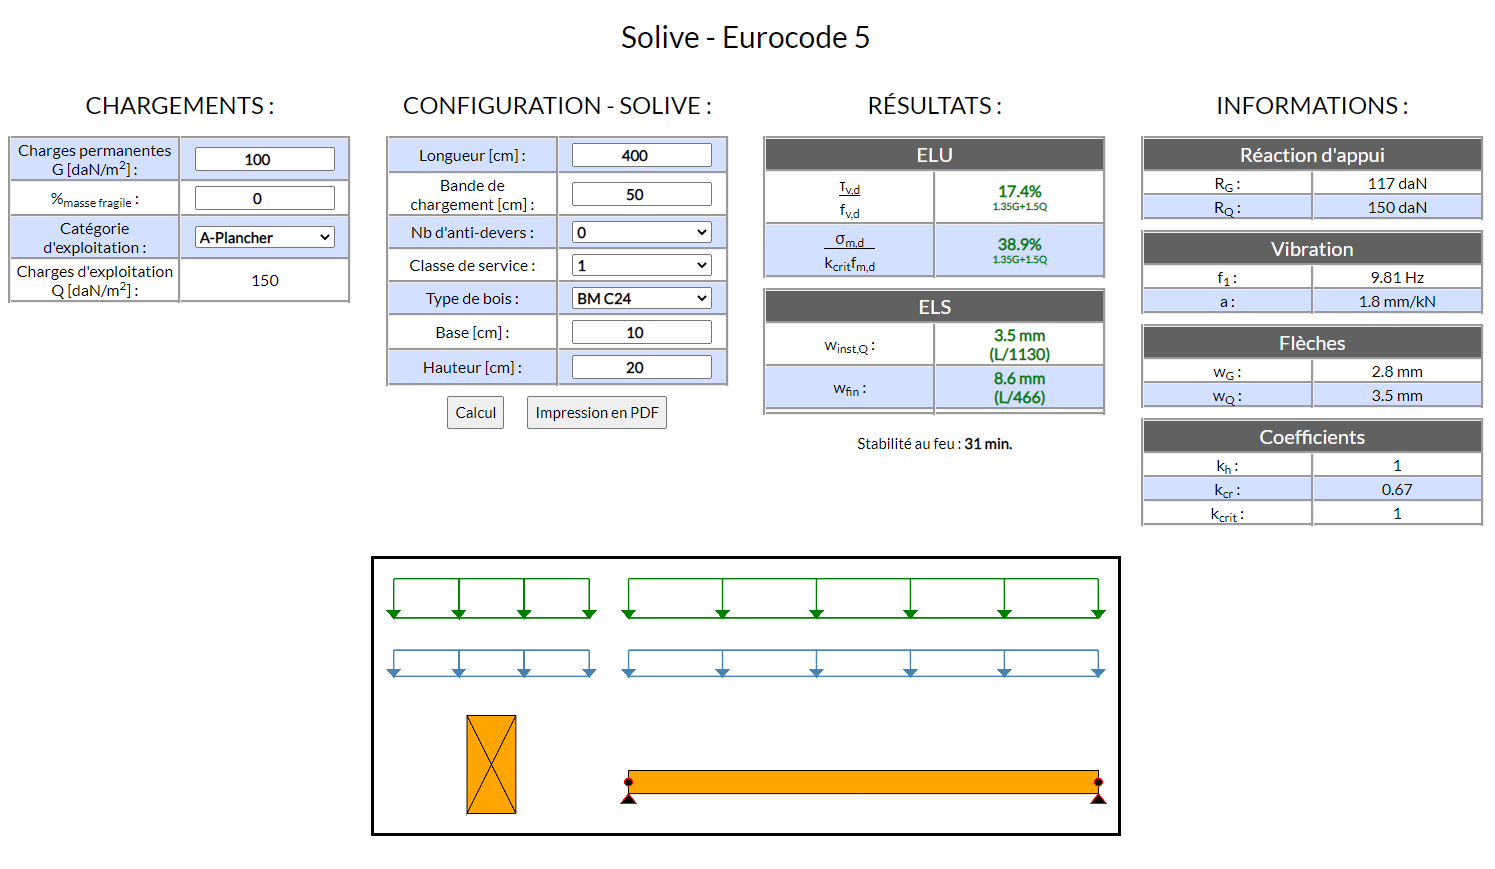Click the orange beam elevation drawing
Image resolution: width=1495 pixels, height=869 pixels.
pos(863,782)
